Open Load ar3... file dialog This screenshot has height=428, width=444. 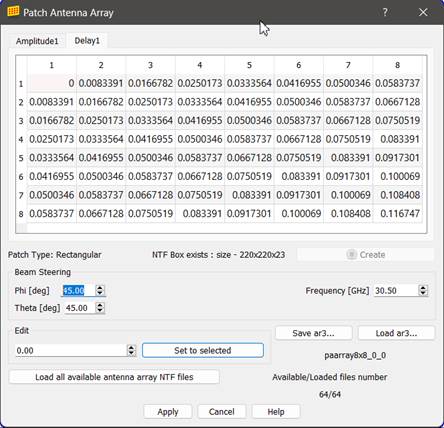tap(396, 333)
